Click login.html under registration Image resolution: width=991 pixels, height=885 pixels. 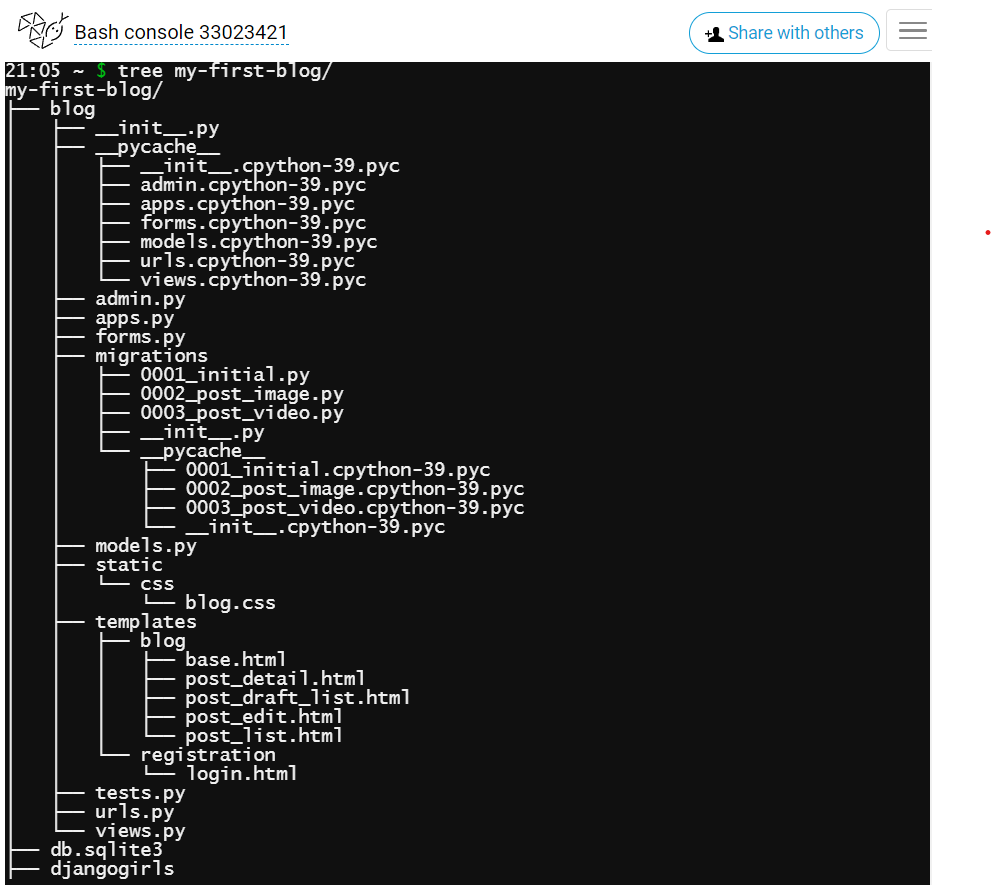click(241, 774)
